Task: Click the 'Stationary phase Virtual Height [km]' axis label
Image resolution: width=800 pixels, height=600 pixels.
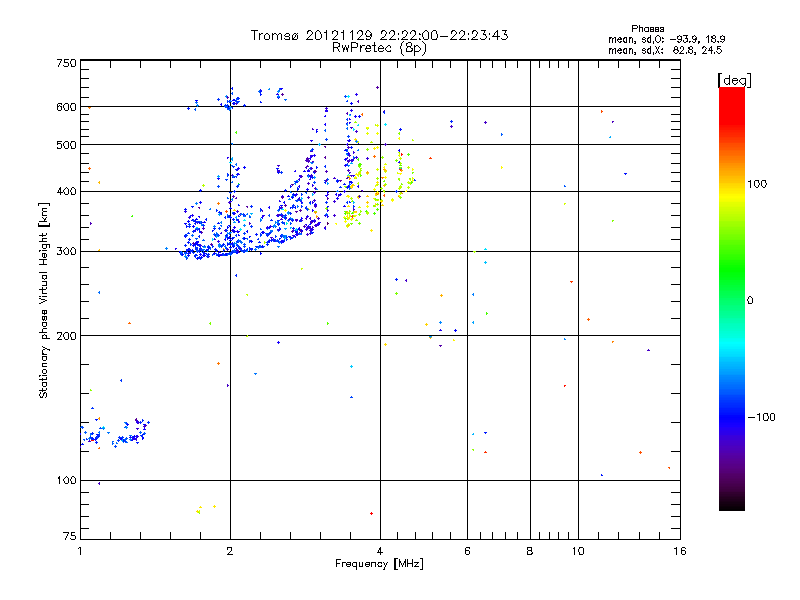Action: [44, 301]
